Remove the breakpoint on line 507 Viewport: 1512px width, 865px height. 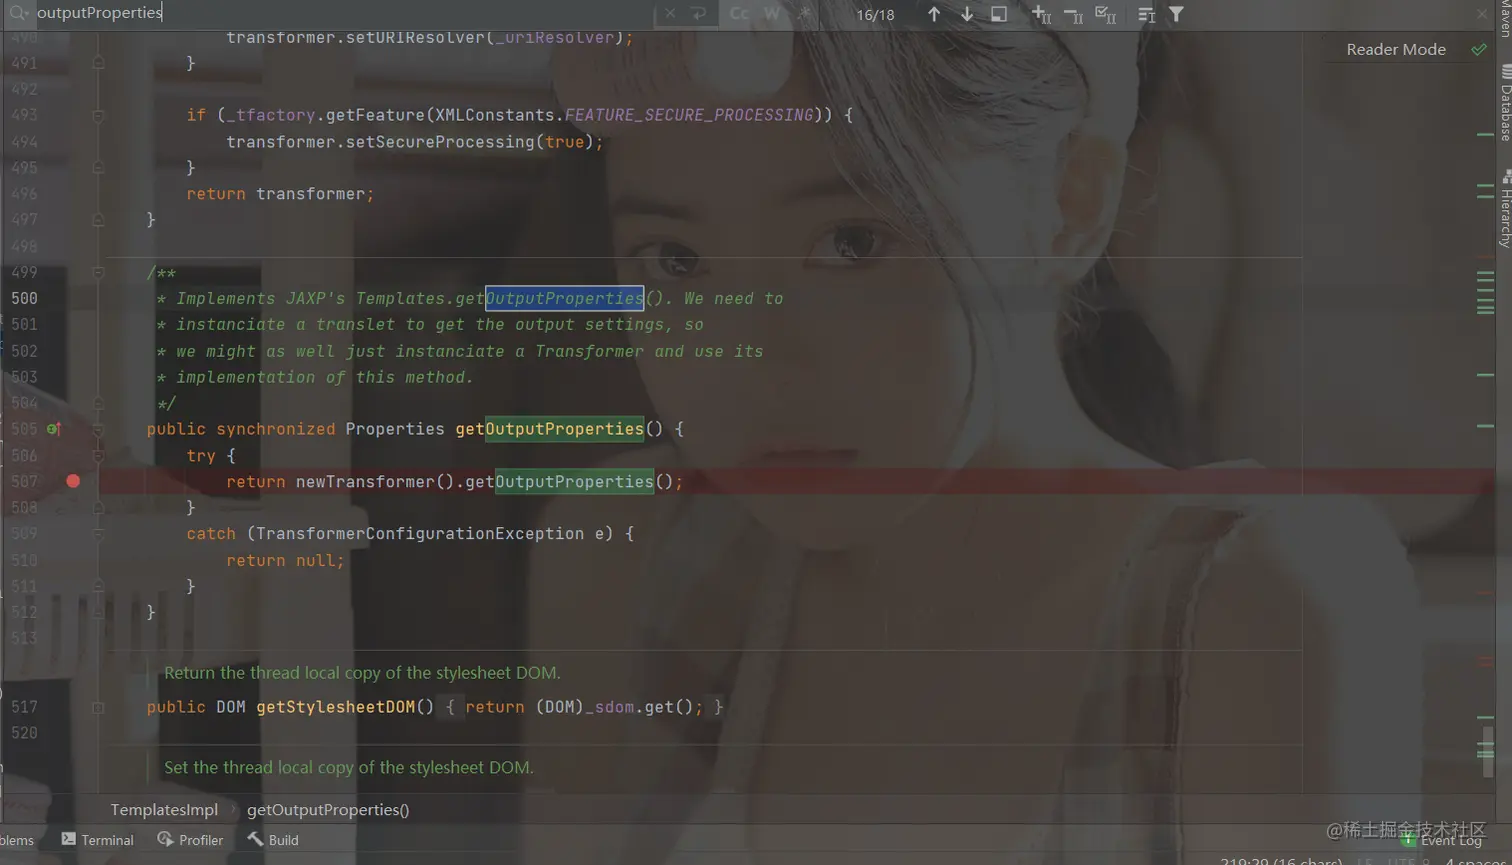click(x=73, y=481)
